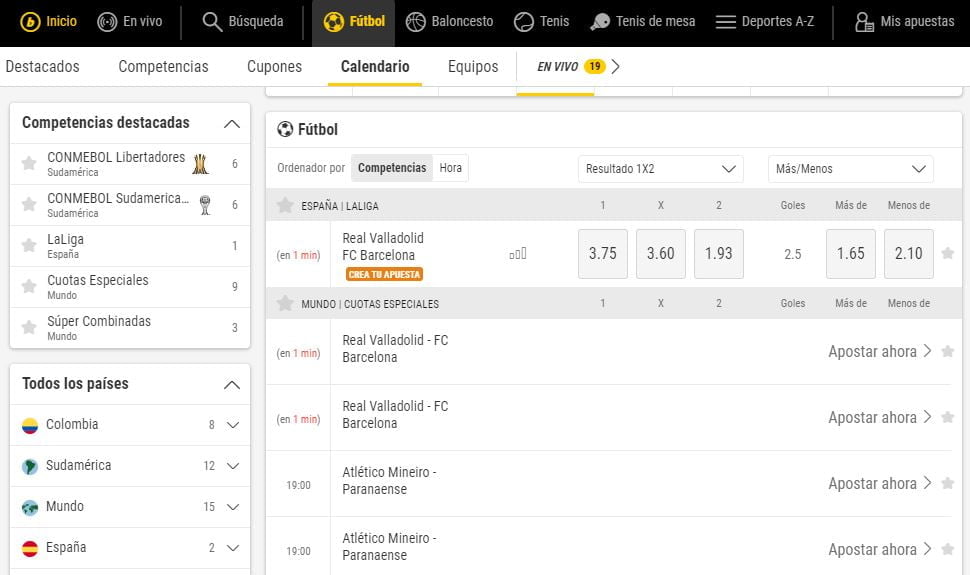The width and height of the screenshot is (970, 575).
Task: Open the Real Valladolid FC Barcelona LaLiga match
Action: point(383,246)
